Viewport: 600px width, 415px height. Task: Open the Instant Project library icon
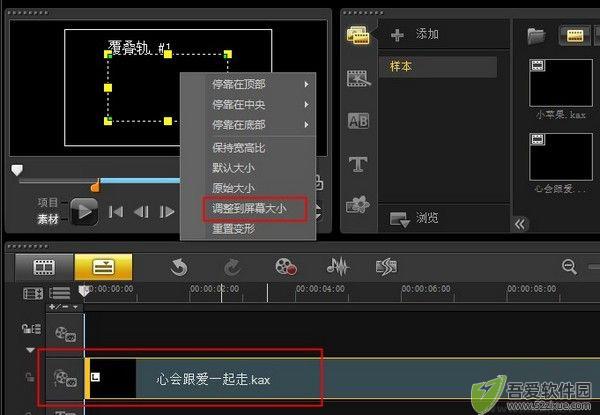[358, 78]
